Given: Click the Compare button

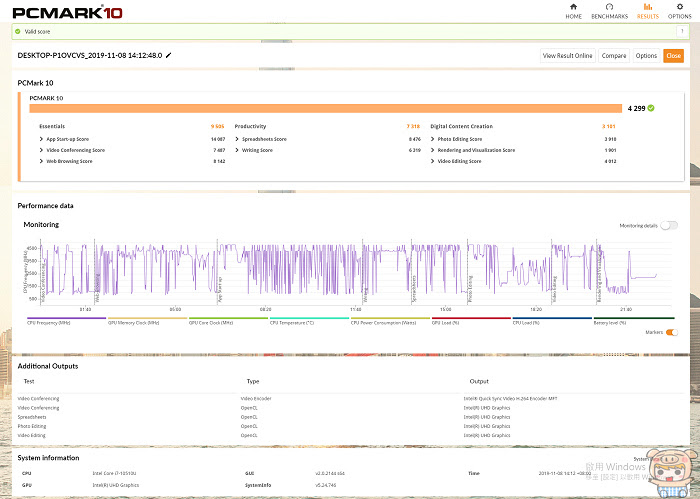Looking at the screenshot, I should coord(614,56).
